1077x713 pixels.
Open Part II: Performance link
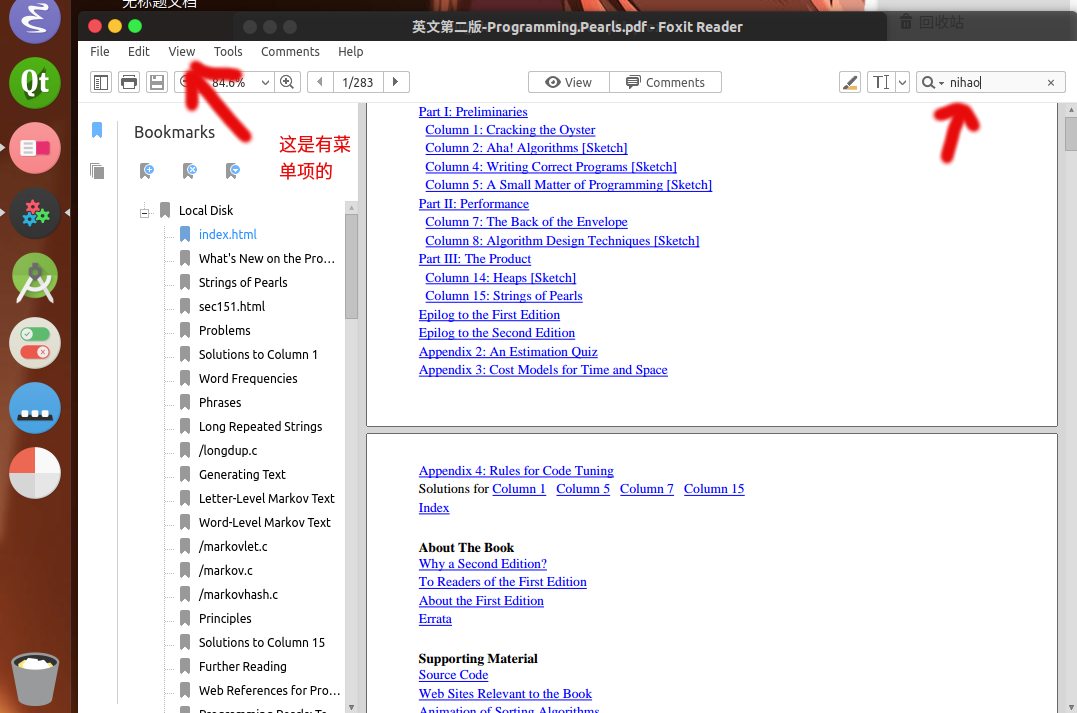(474, 204)
